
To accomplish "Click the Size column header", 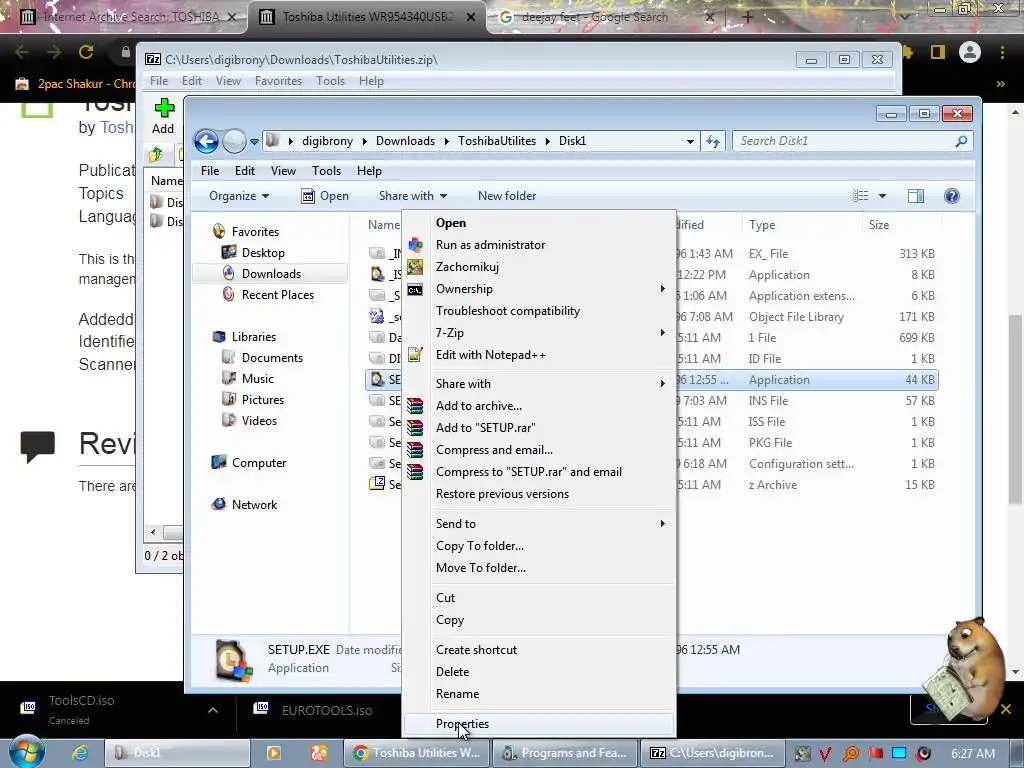I will click(x=902, y=225).
